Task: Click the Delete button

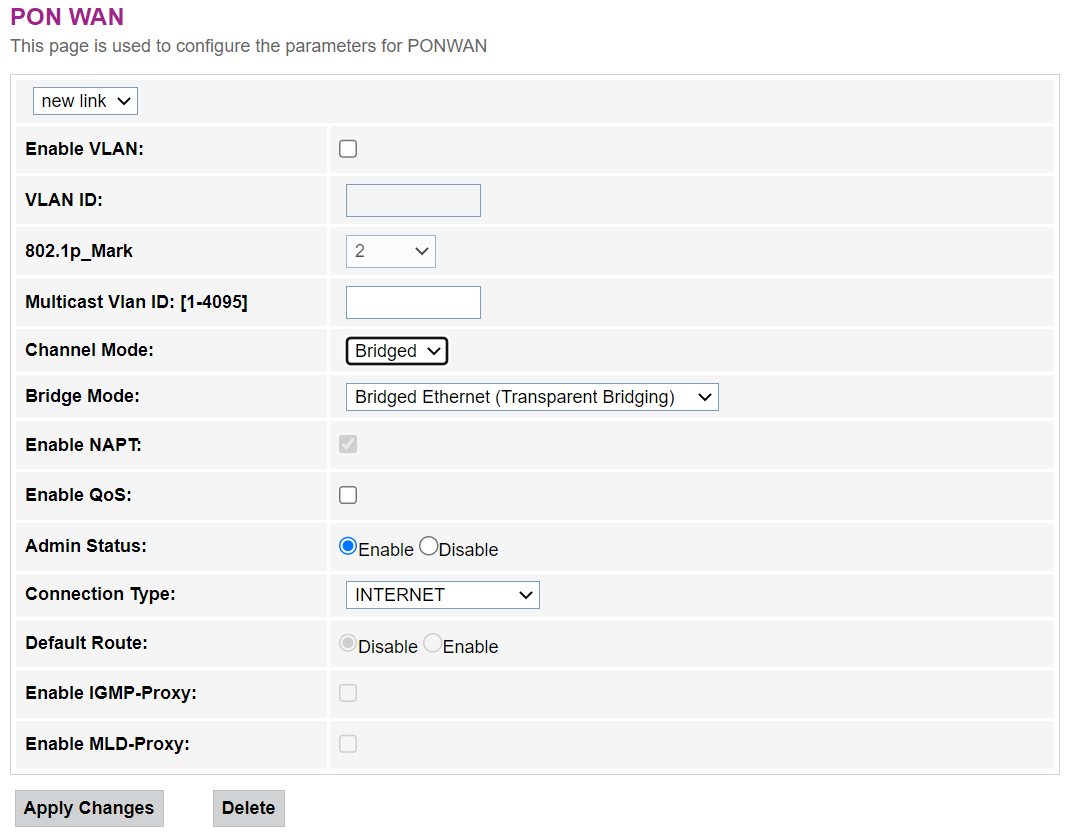Action: (x=249, y=808)
